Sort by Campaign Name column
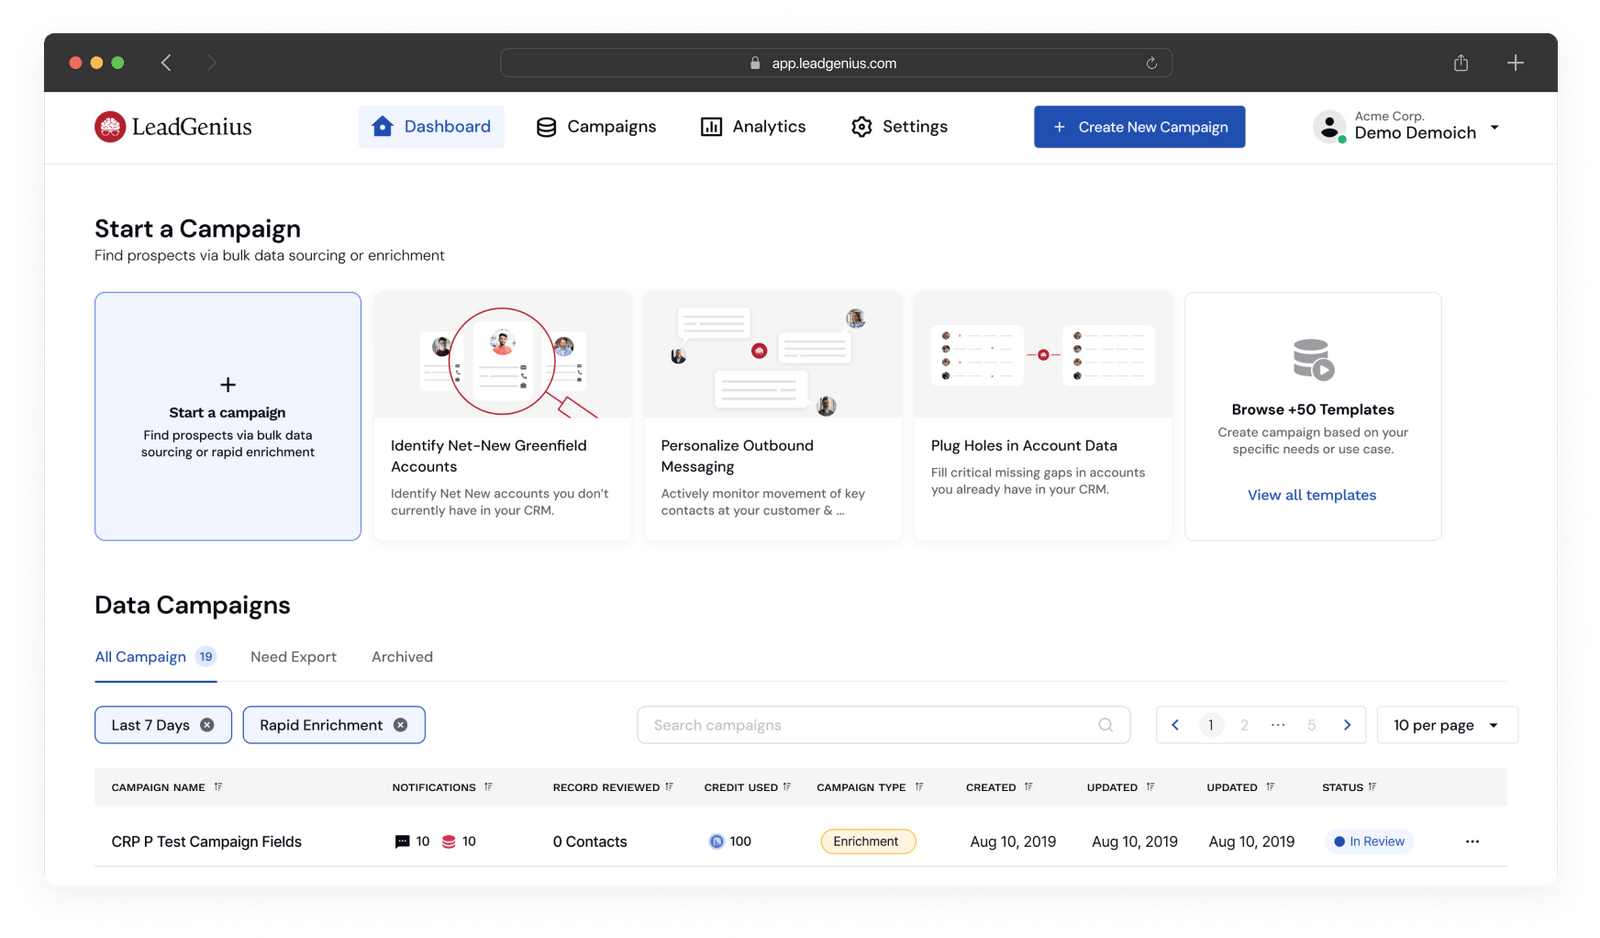This screenshot has height=938, width=1600. 218,787
